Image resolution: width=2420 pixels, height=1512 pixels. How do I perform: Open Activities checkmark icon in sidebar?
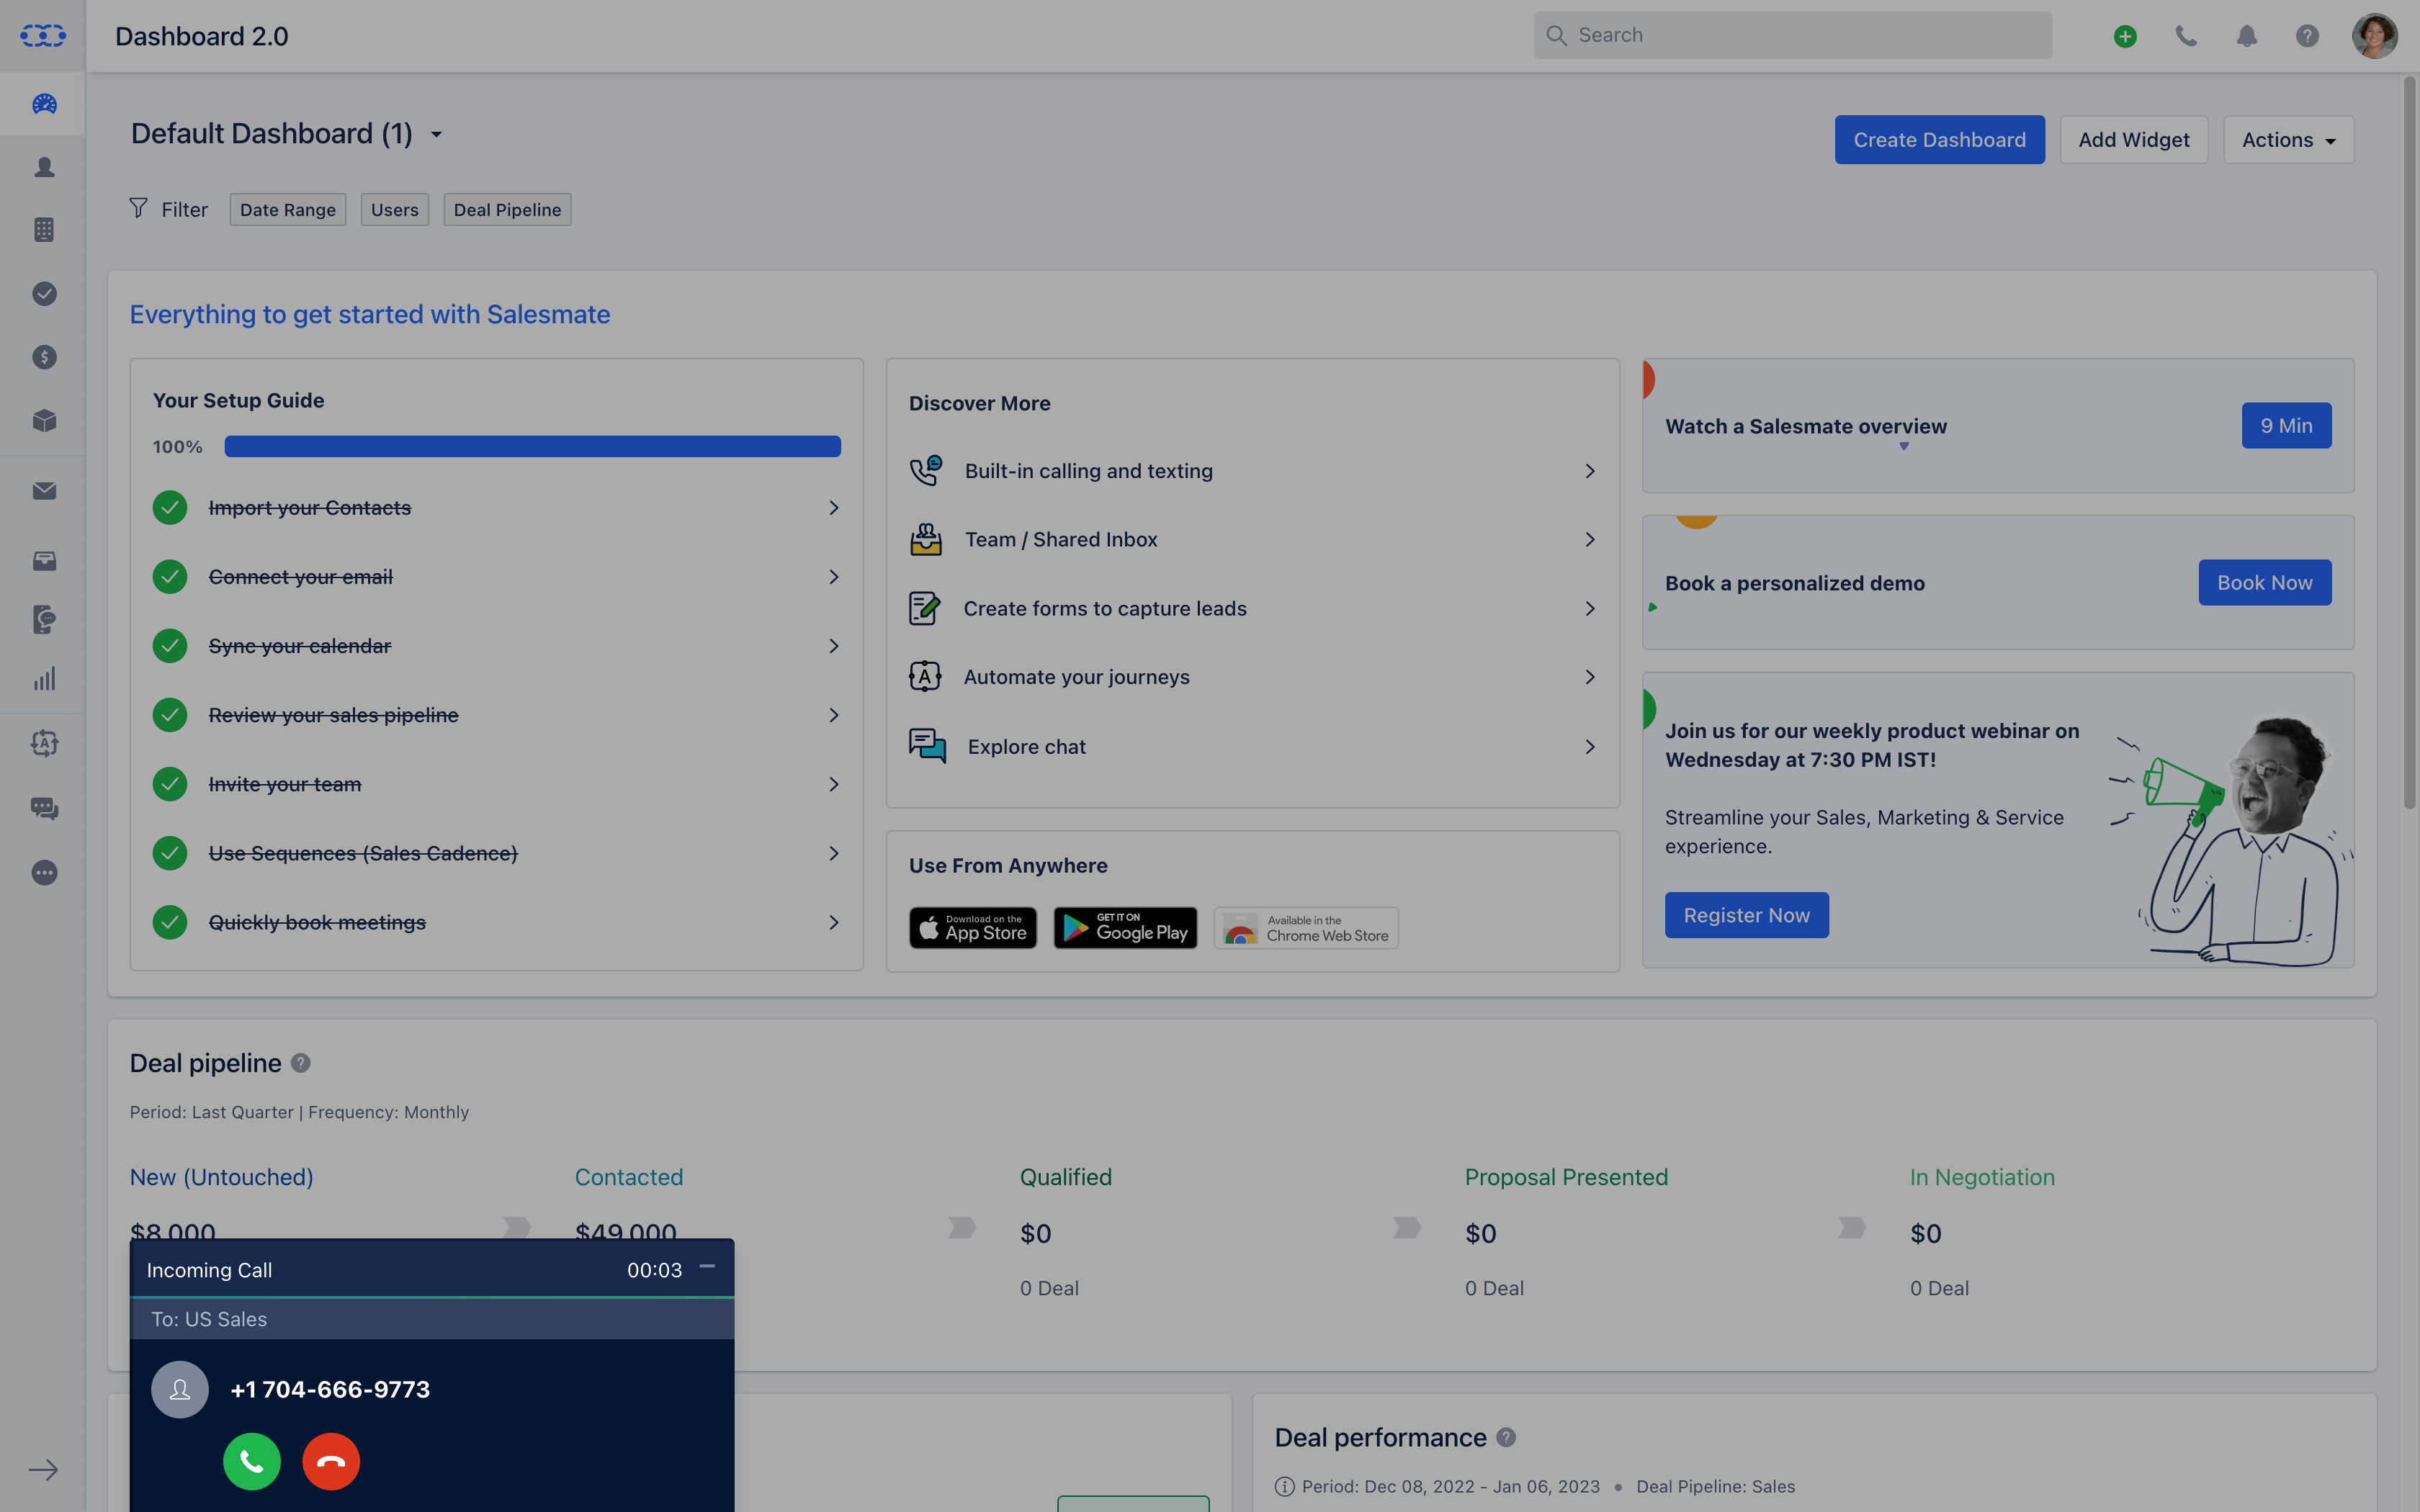coord(44,293)
